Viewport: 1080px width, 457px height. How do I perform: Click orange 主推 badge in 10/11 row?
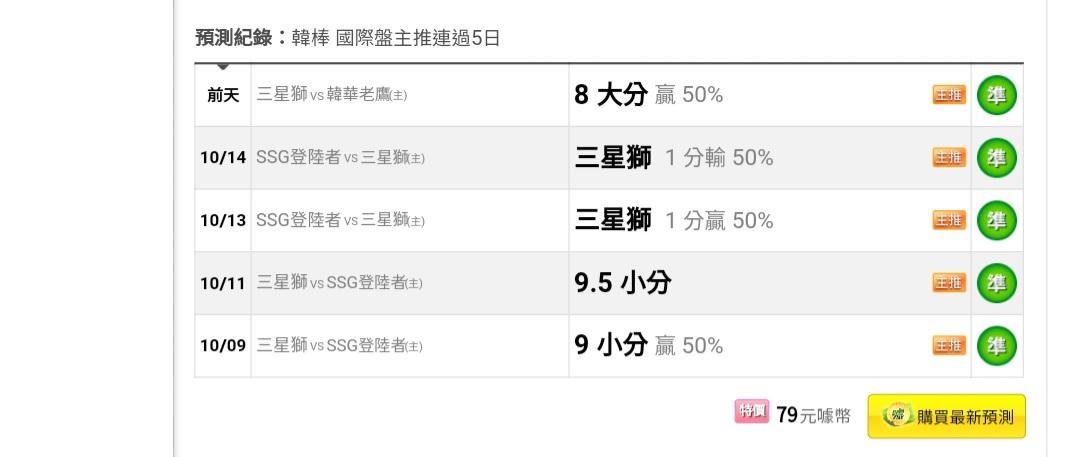click(948, 283)
